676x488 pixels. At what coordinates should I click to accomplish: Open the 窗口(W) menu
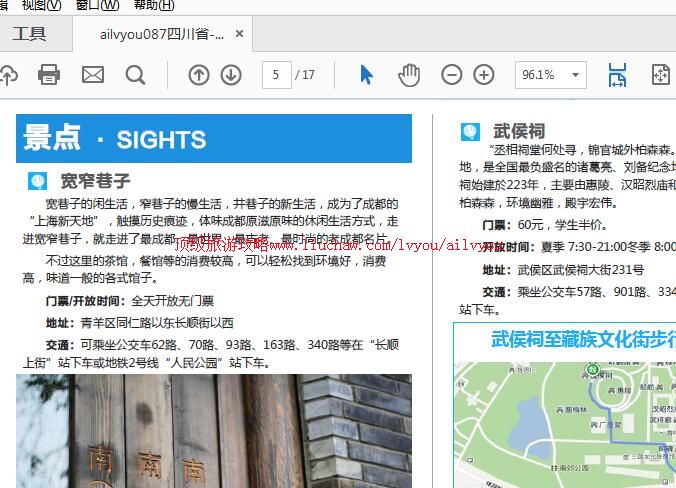tap(97, 5)
